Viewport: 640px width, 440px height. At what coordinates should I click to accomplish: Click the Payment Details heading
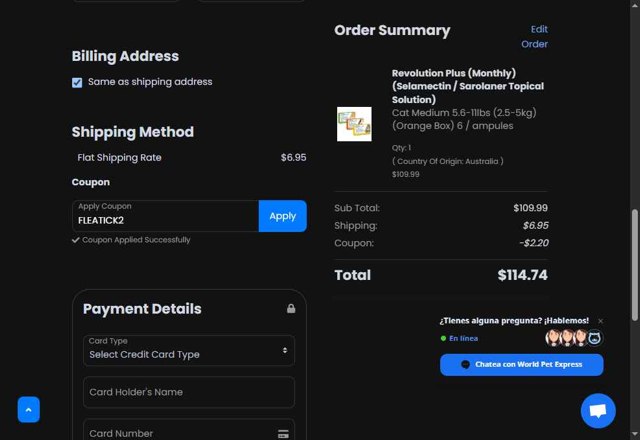(x=142, y=309)
